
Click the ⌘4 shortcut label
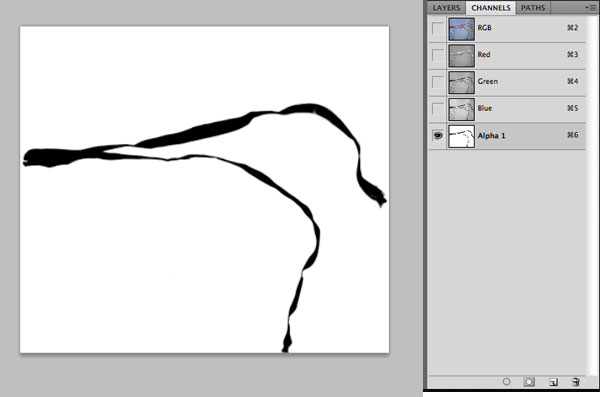572,82
